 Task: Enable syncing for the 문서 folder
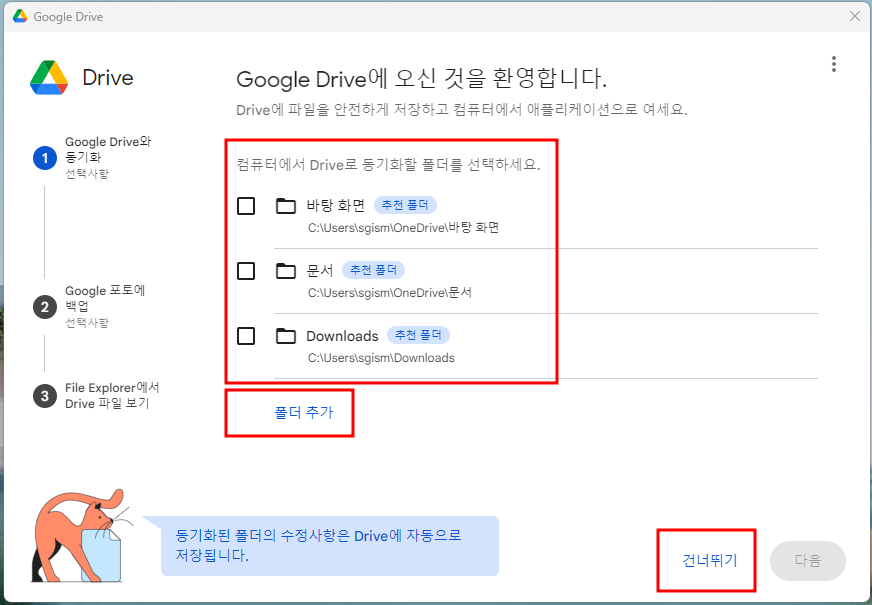pyautogui.click(x=245, y=270)
